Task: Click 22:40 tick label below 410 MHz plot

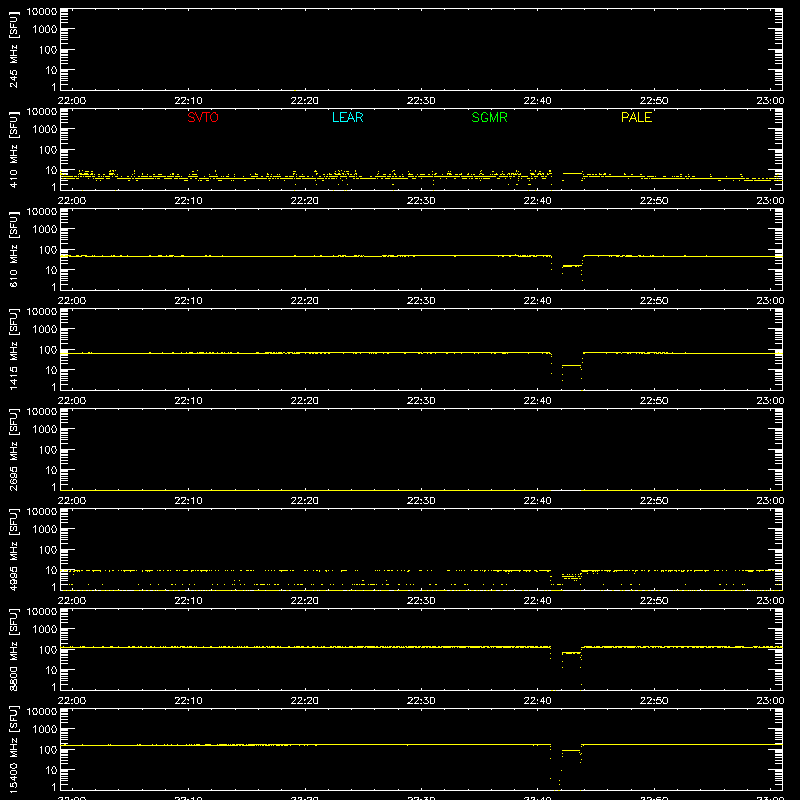Action: click(x=537, y=201)
